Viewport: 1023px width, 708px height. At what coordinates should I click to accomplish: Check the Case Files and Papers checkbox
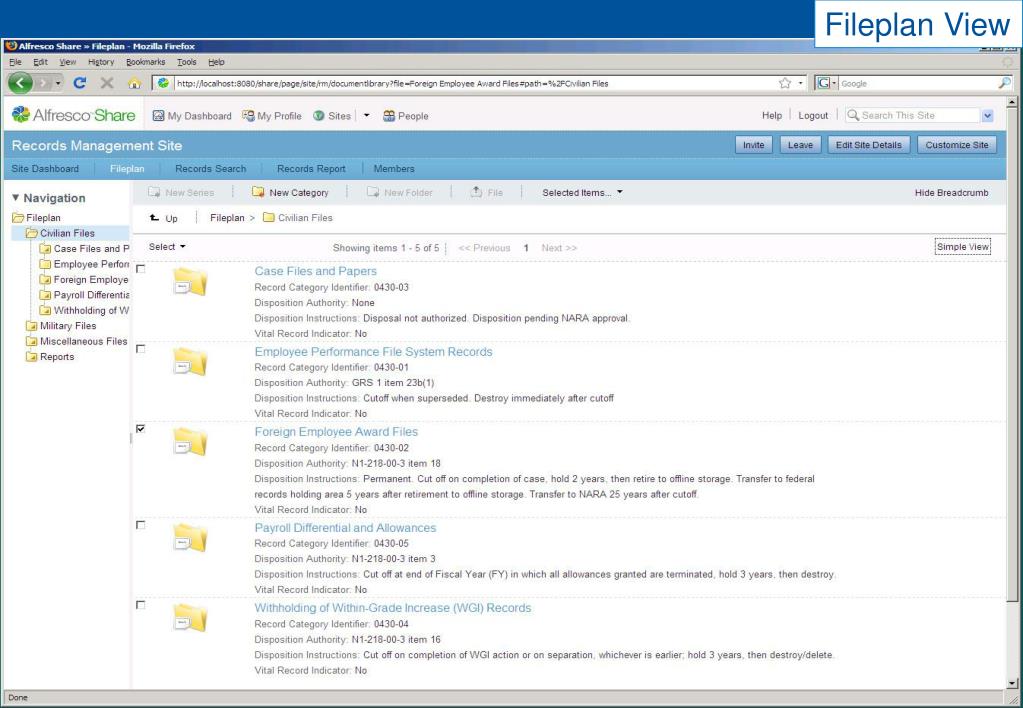[x=140, y=269]
